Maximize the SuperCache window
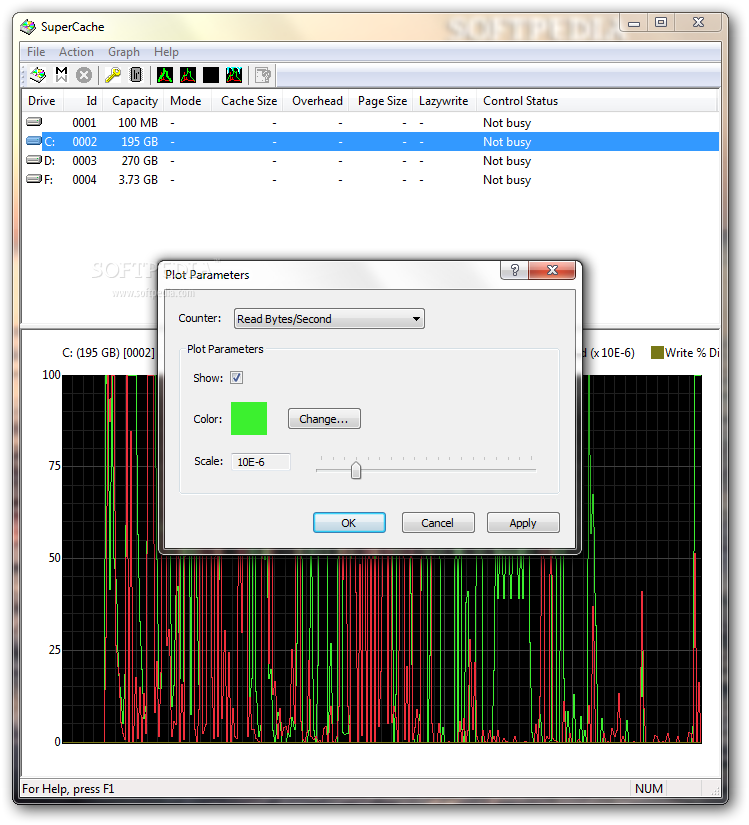The image size is (749, 825). click(661, 22)
